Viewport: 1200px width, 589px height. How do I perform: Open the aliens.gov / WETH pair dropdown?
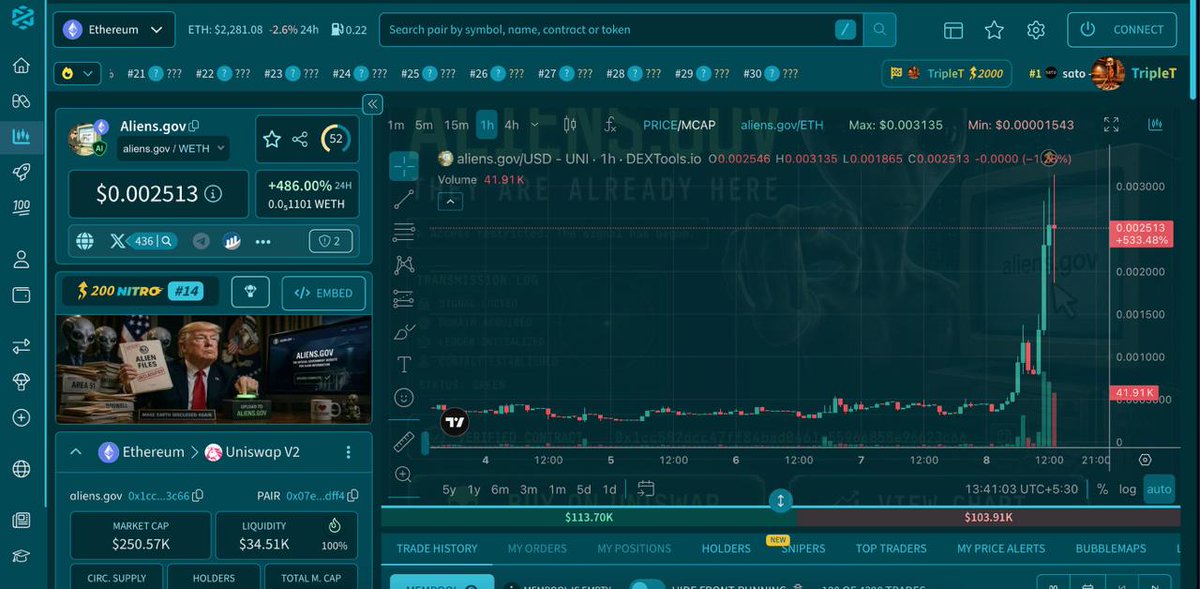(174, 149)
